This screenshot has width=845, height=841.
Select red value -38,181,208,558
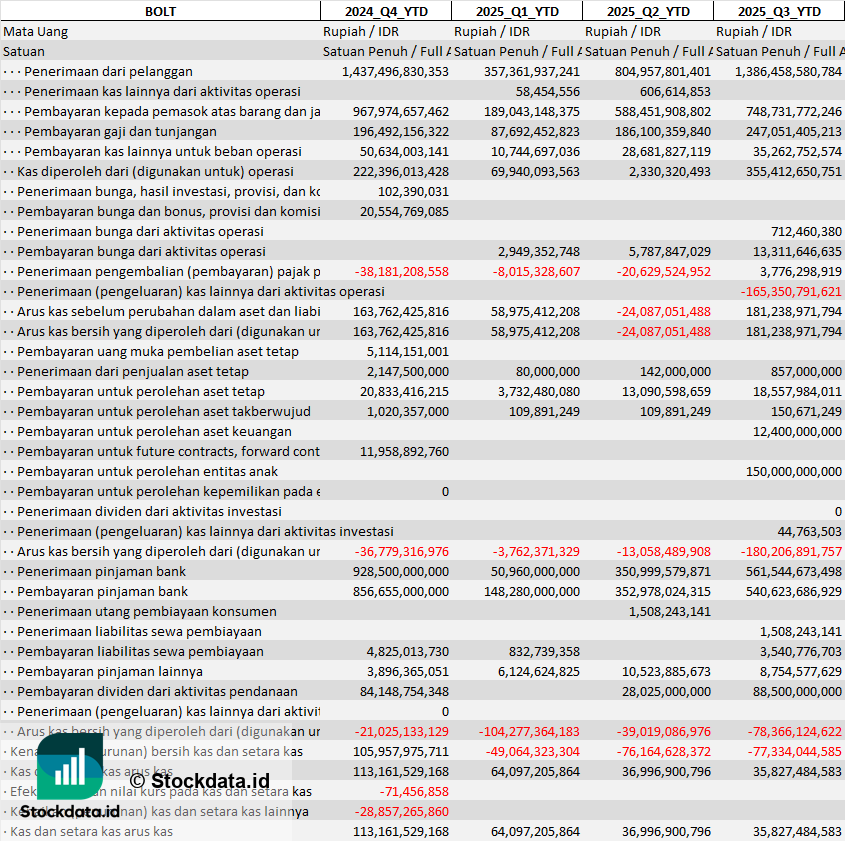pos(401,272)
